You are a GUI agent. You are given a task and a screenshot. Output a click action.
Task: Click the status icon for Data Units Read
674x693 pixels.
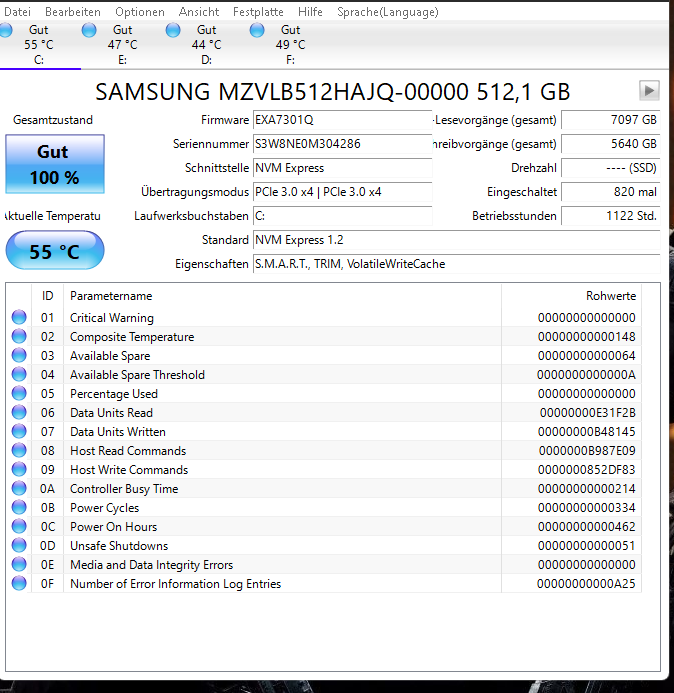[x=19, y=412]
